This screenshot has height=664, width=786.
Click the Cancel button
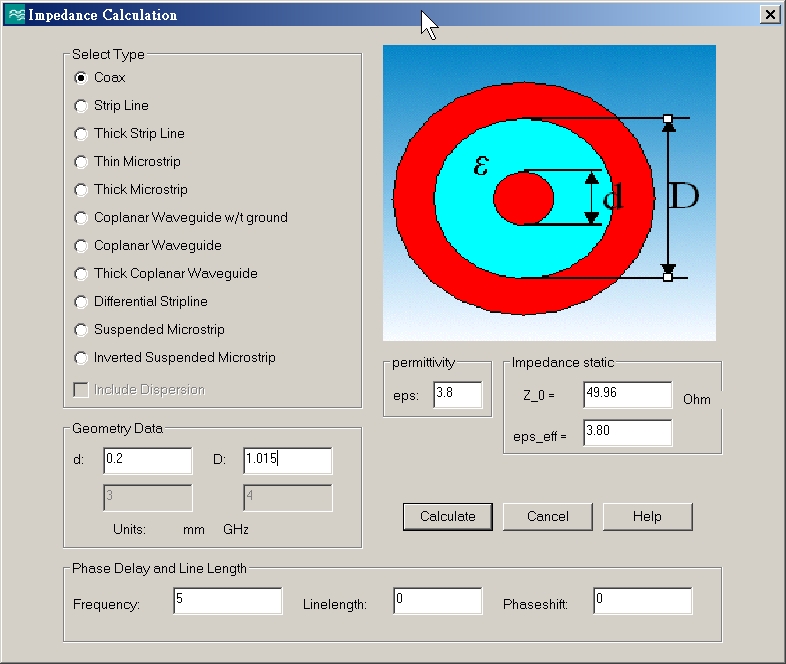[x=547, y=516]
